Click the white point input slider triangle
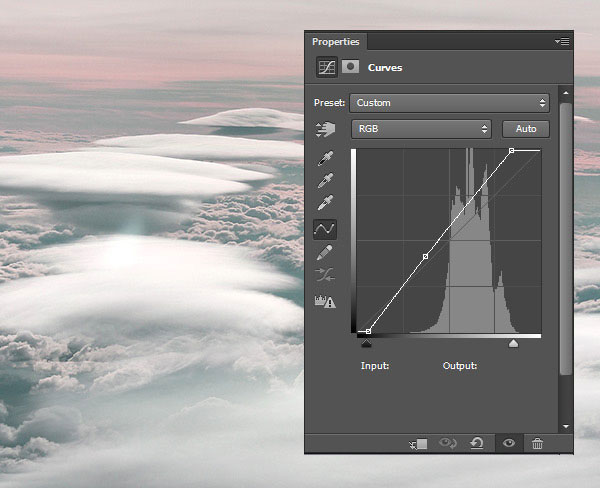 coord(513,343)
